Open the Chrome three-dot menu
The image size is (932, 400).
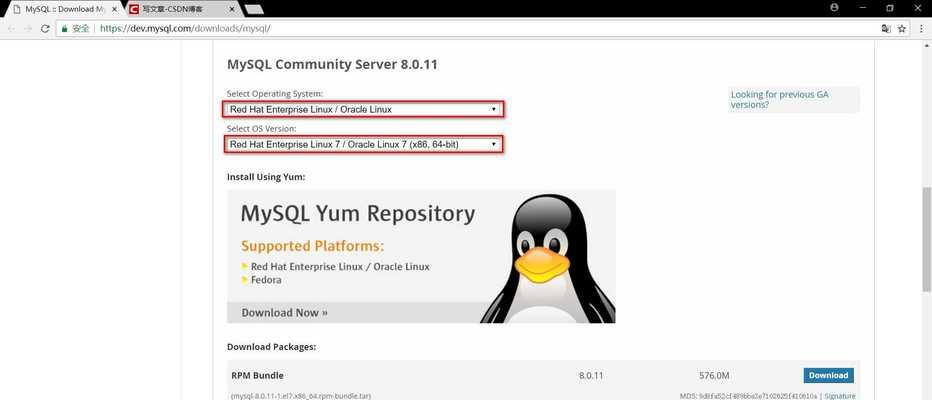point(921,29)
